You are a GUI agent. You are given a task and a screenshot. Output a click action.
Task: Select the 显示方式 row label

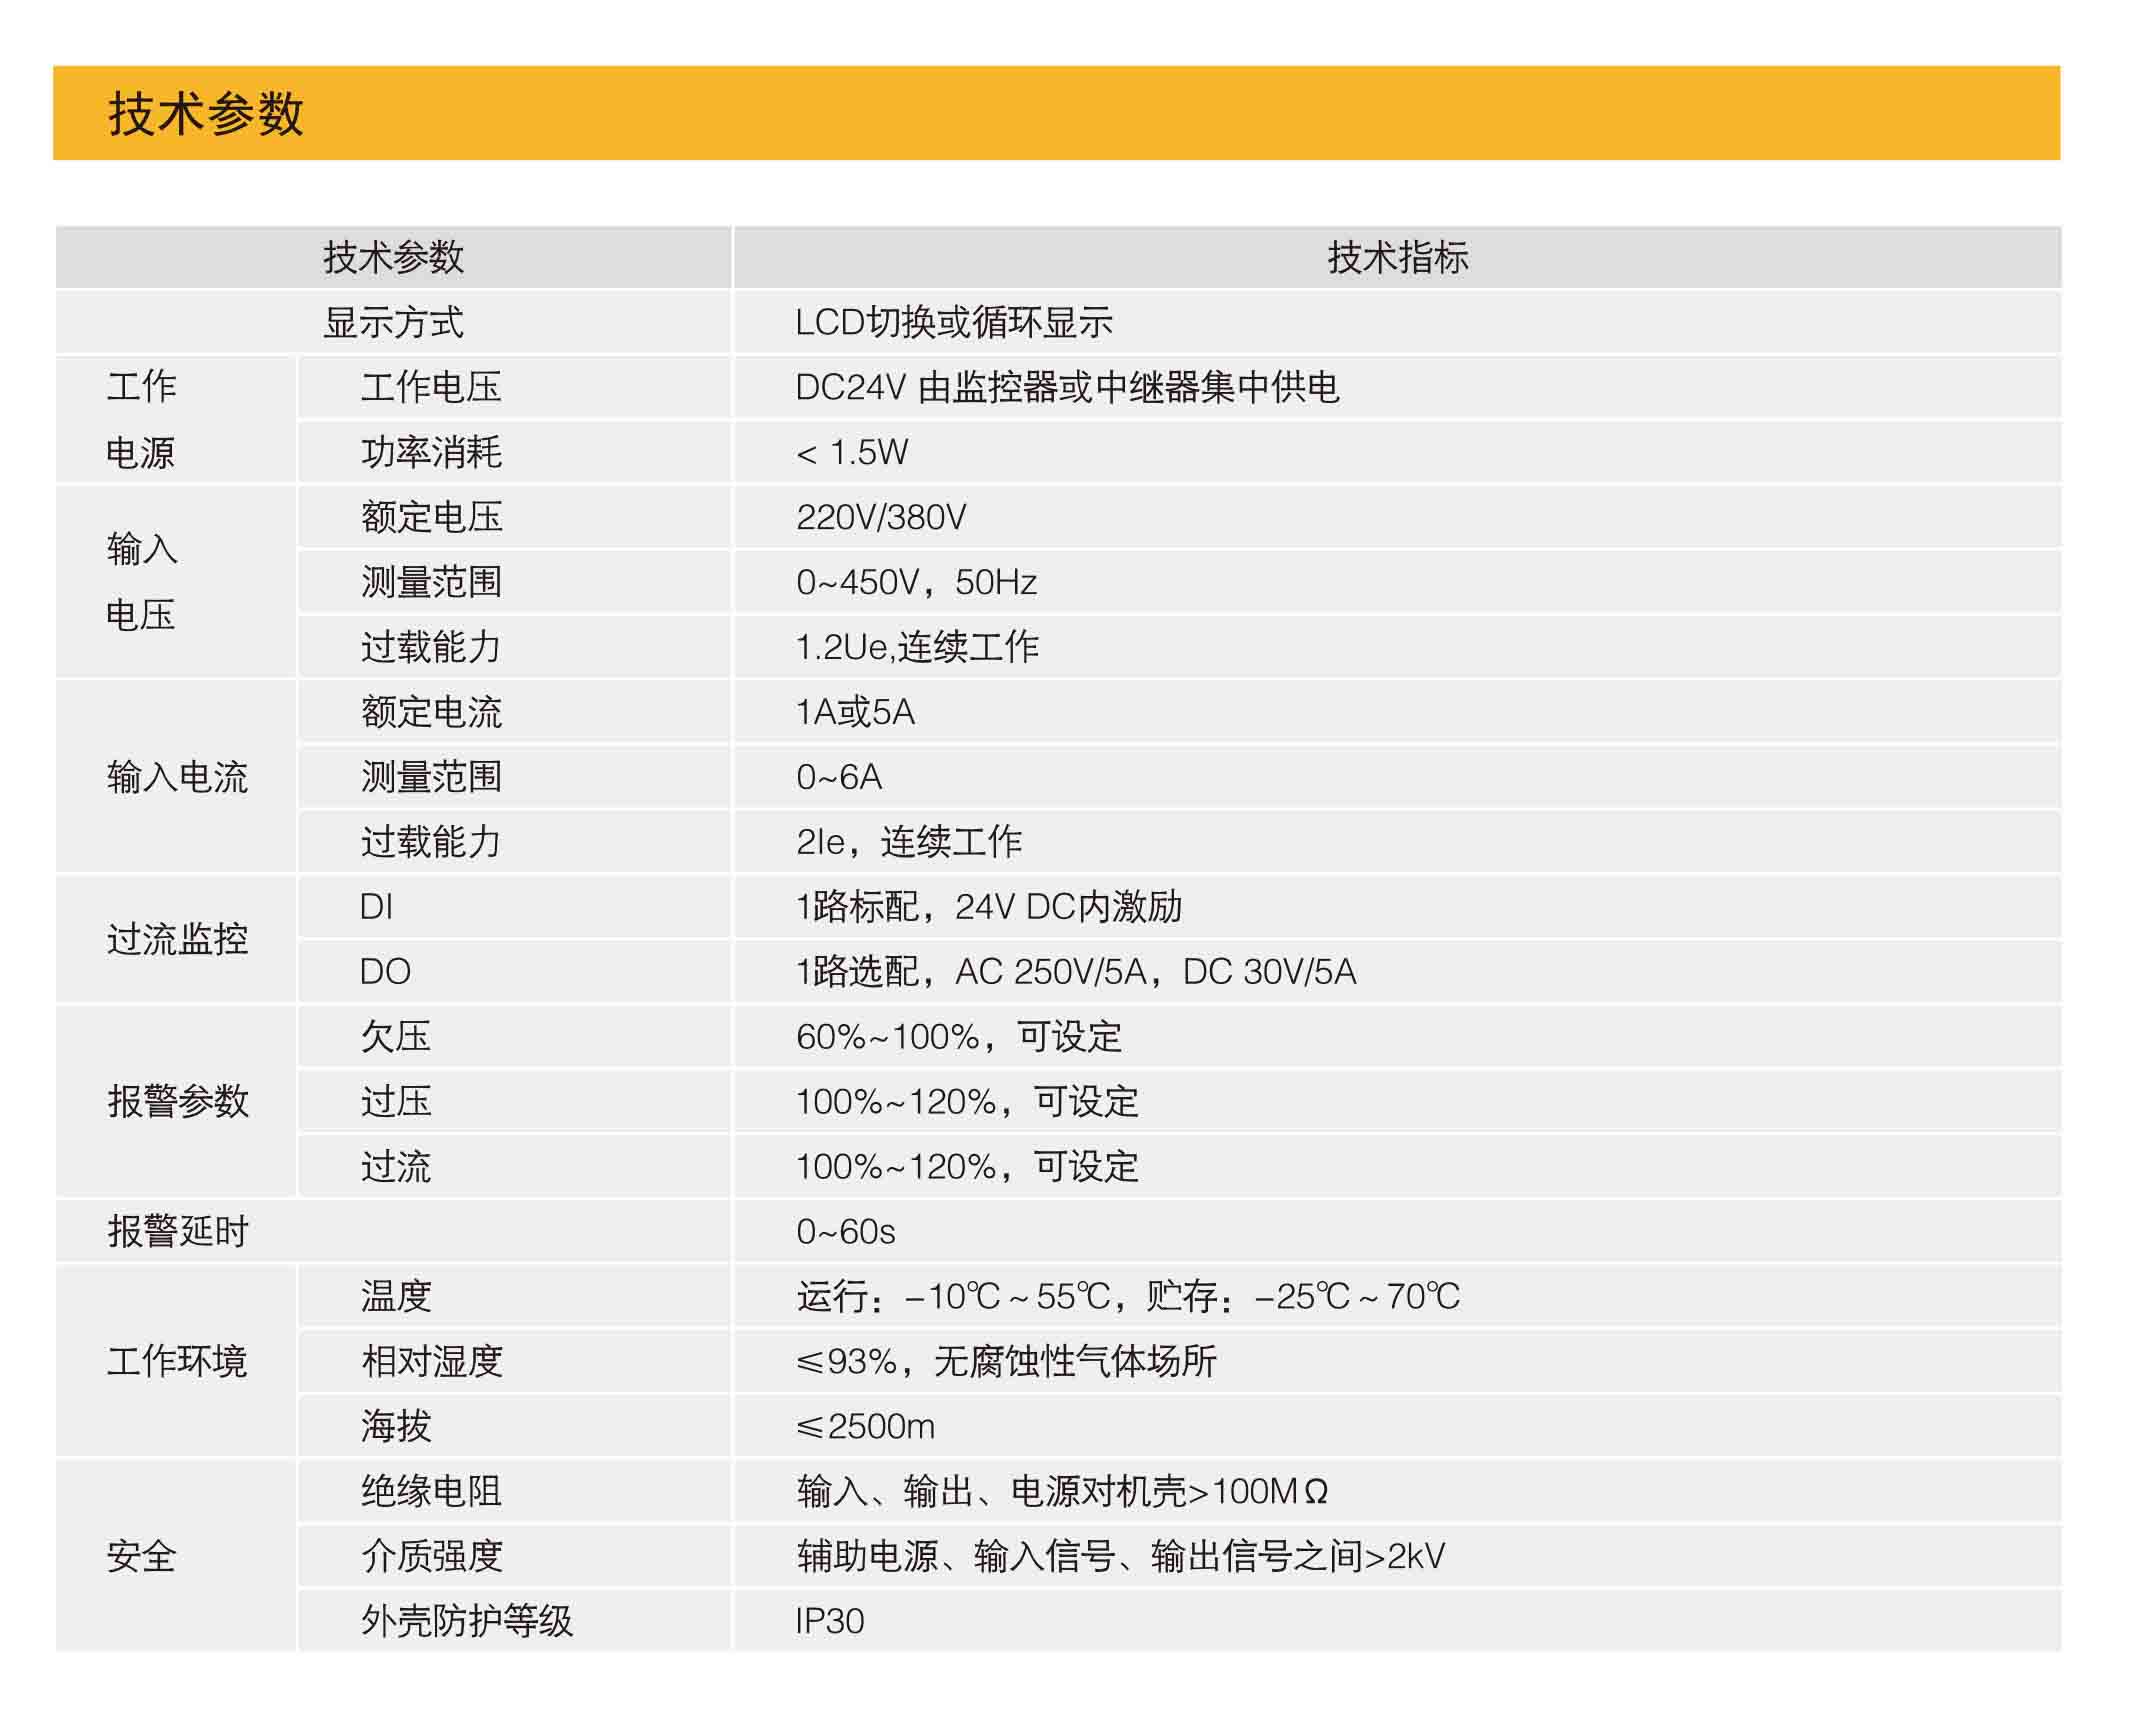tap(393, 323)
